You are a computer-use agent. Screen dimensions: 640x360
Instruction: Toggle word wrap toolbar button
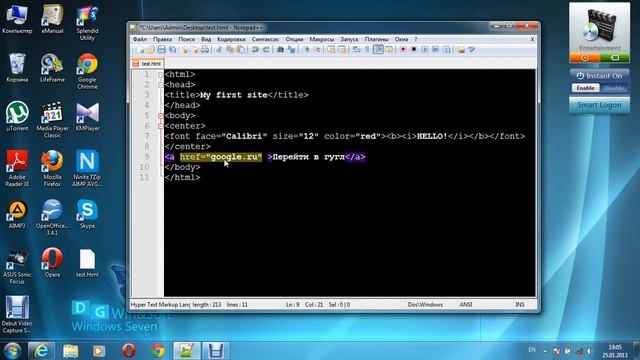(x=356, y=50)
